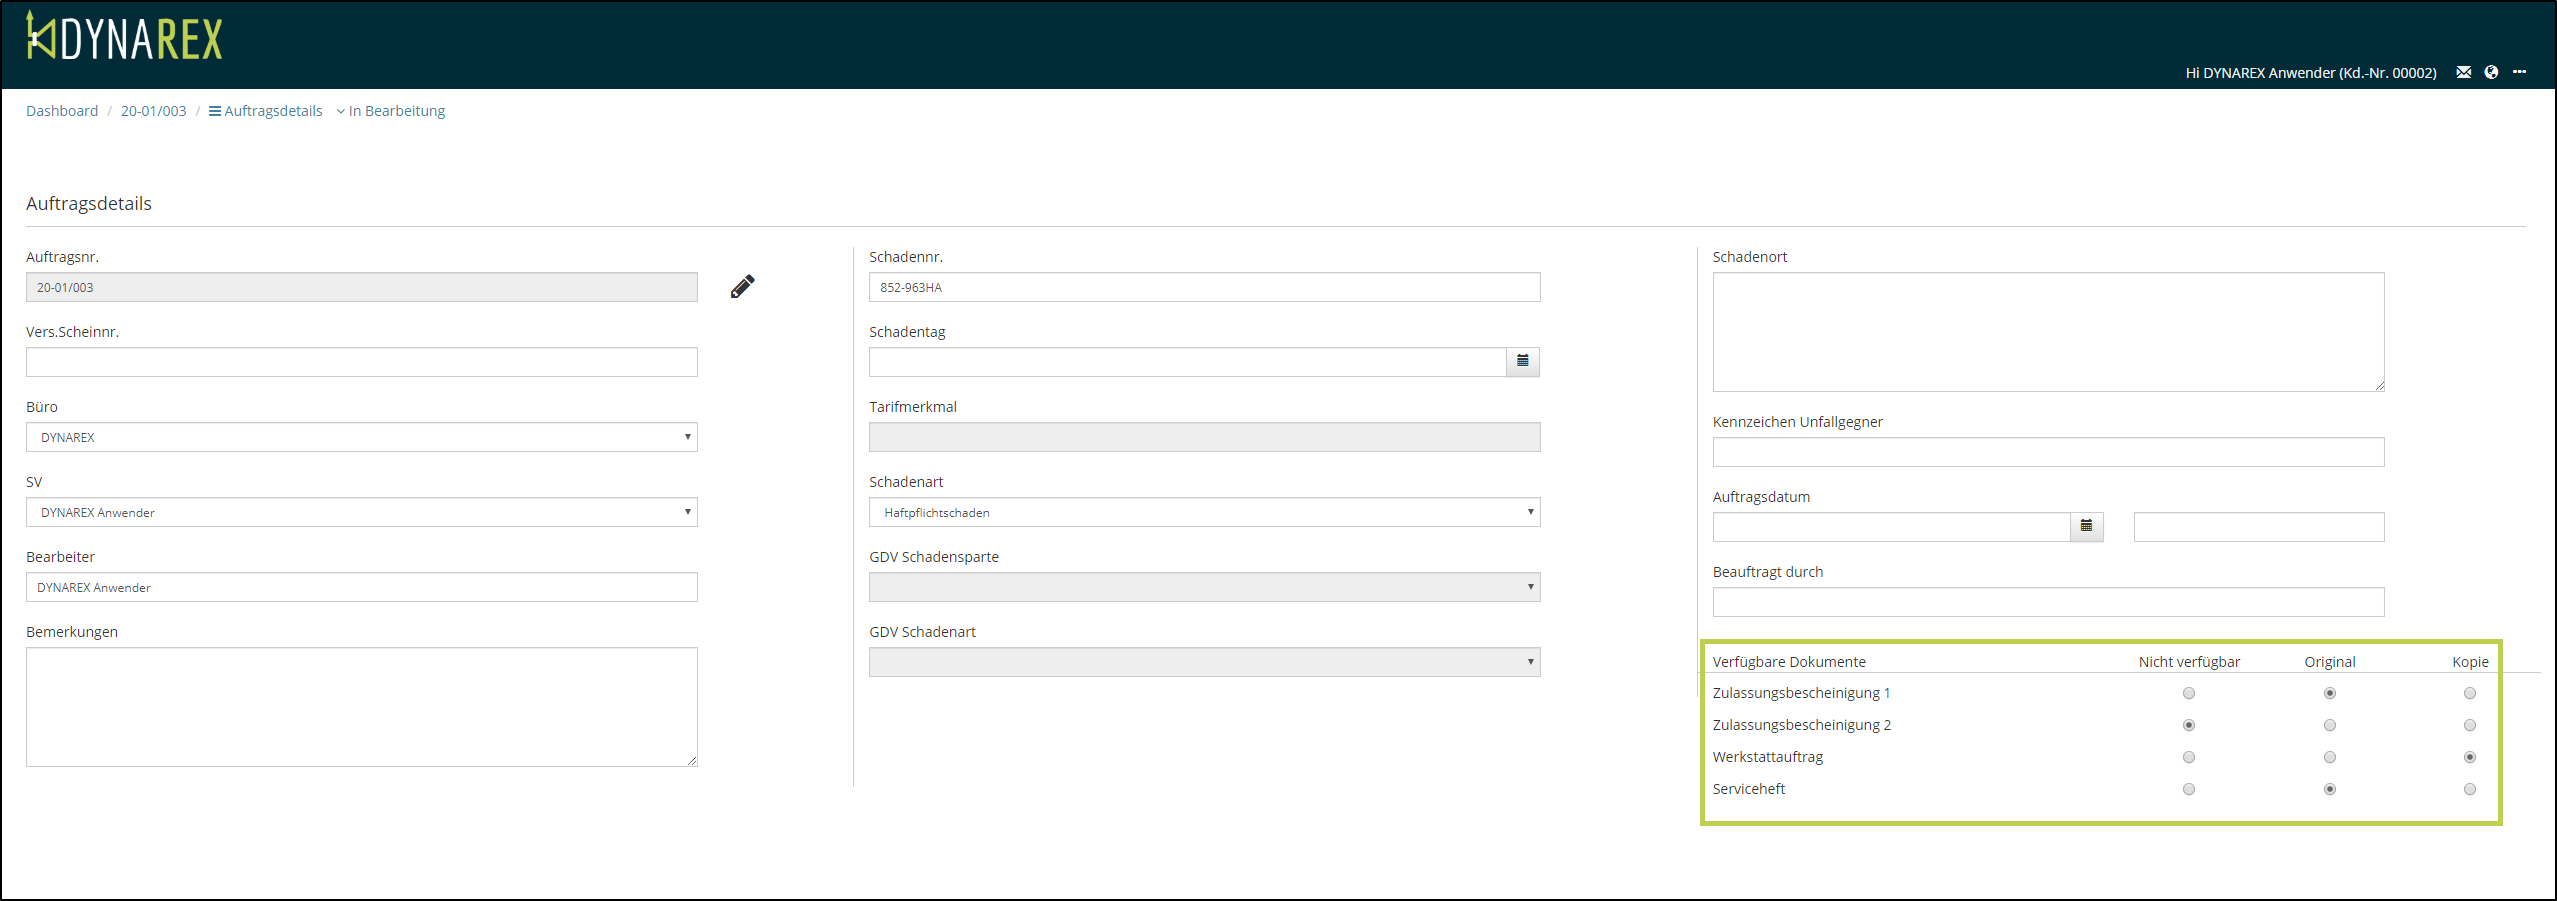Expand the Büro dropdown
Screen dimensions: 2557x901
point(361,437)
